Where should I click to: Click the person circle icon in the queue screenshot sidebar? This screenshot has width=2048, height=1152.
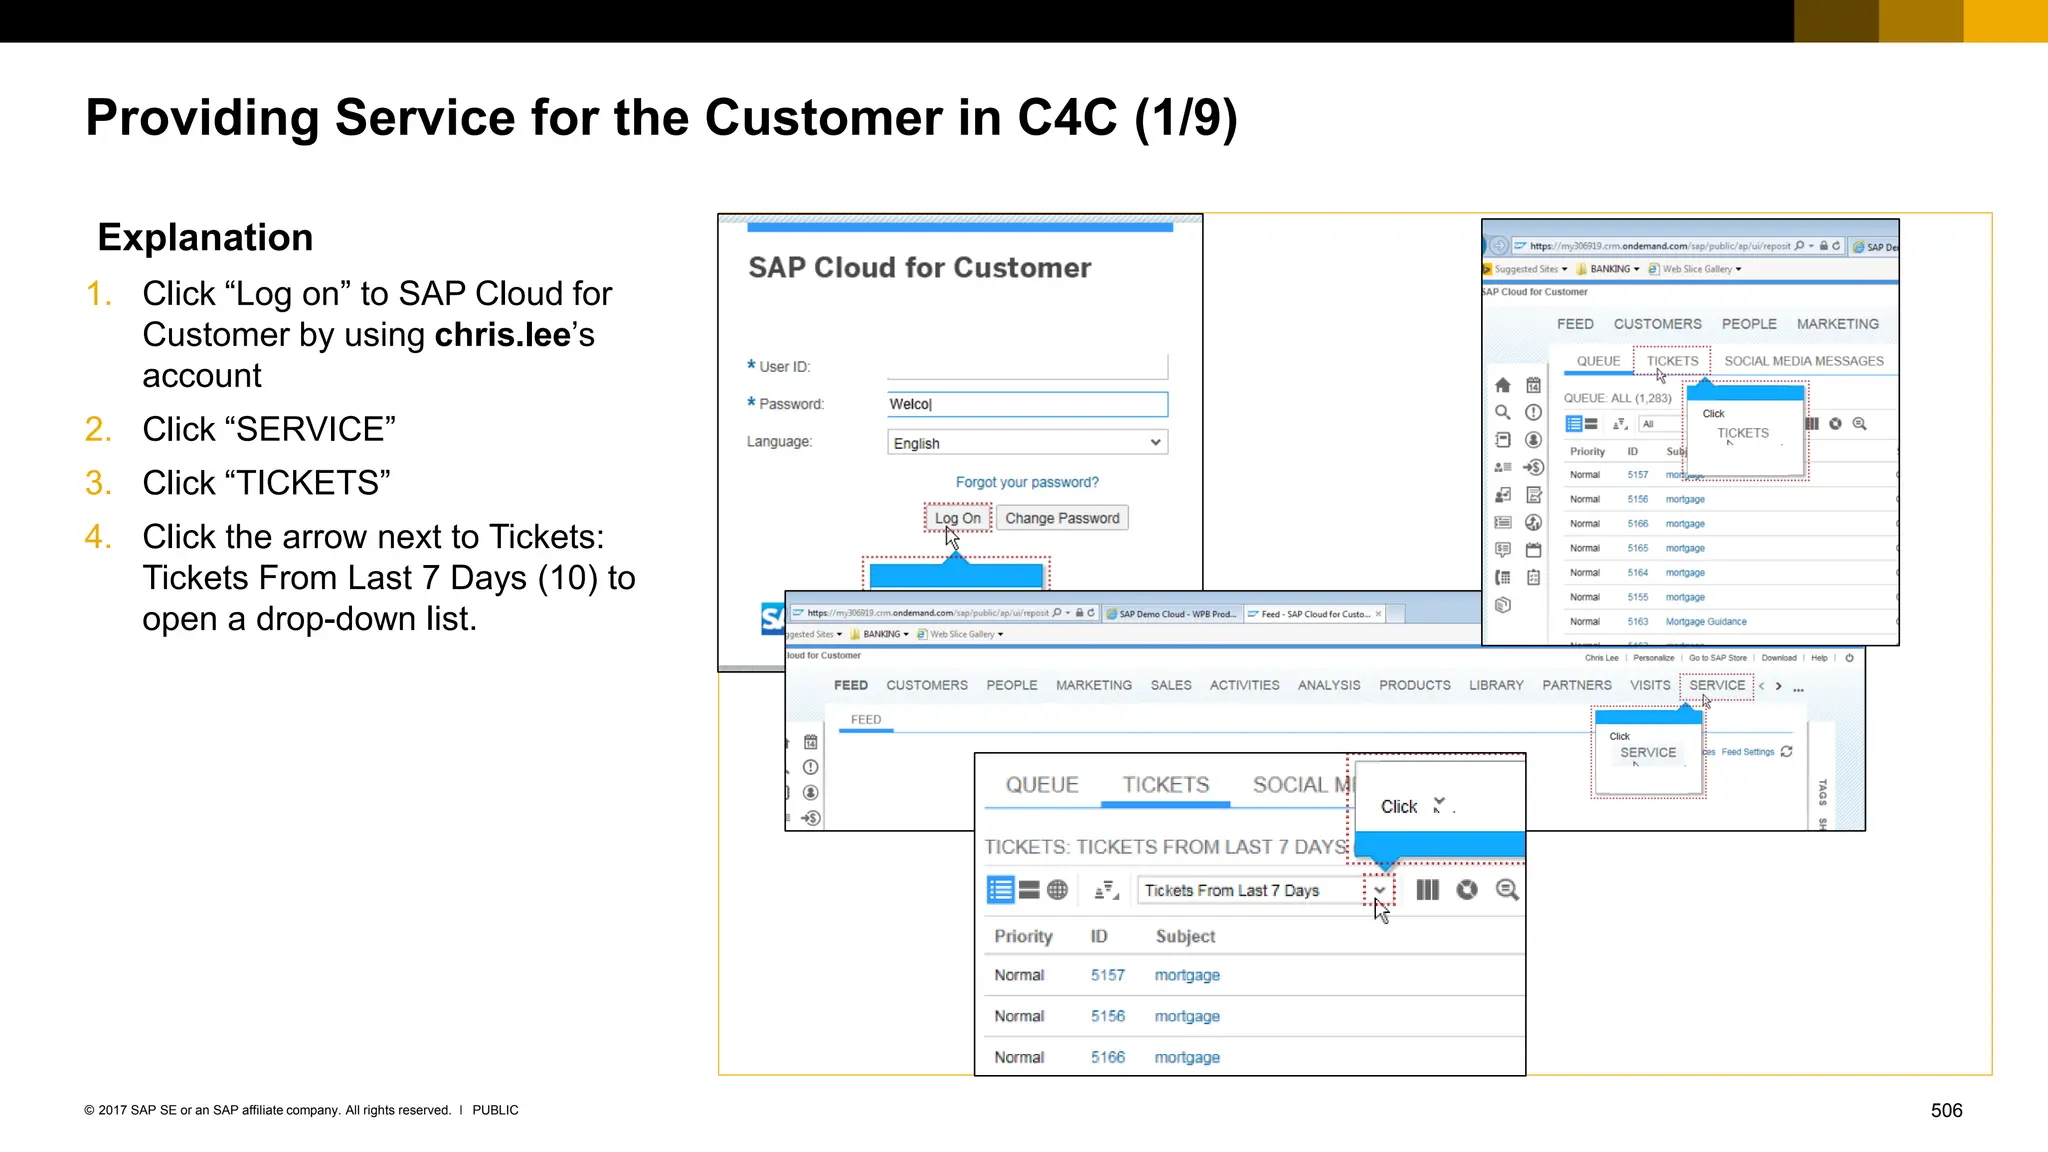[1533, 440]
